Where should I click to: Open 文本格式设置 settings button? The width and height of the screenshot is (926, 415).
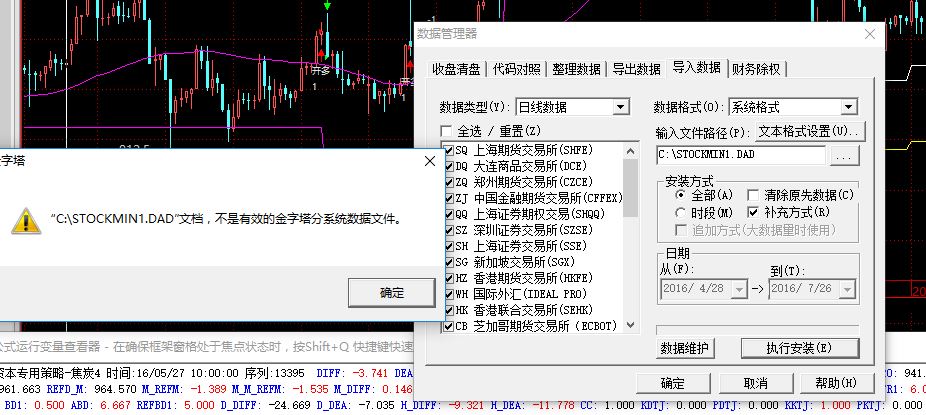click(809, 131)
